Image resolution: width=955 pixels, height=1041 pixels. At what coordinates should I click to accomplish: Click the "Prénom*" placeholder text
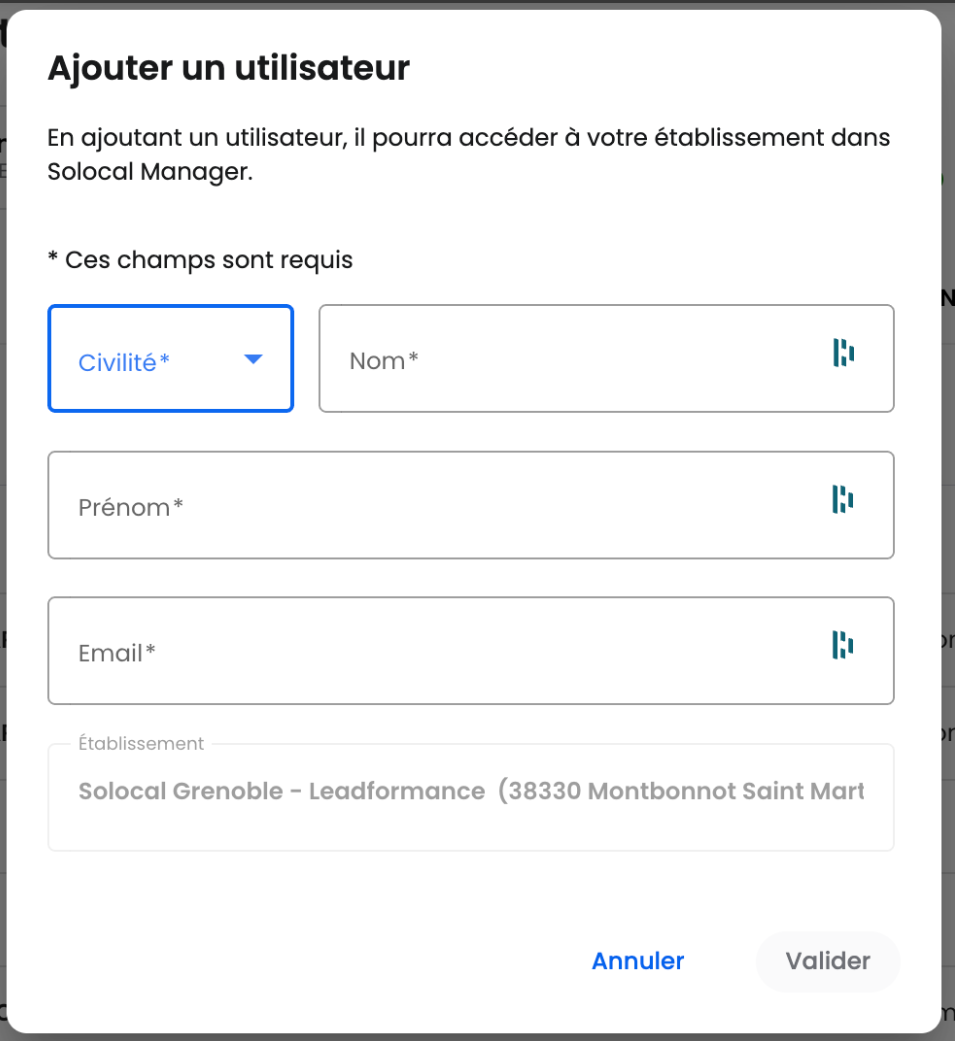point(131,507)
